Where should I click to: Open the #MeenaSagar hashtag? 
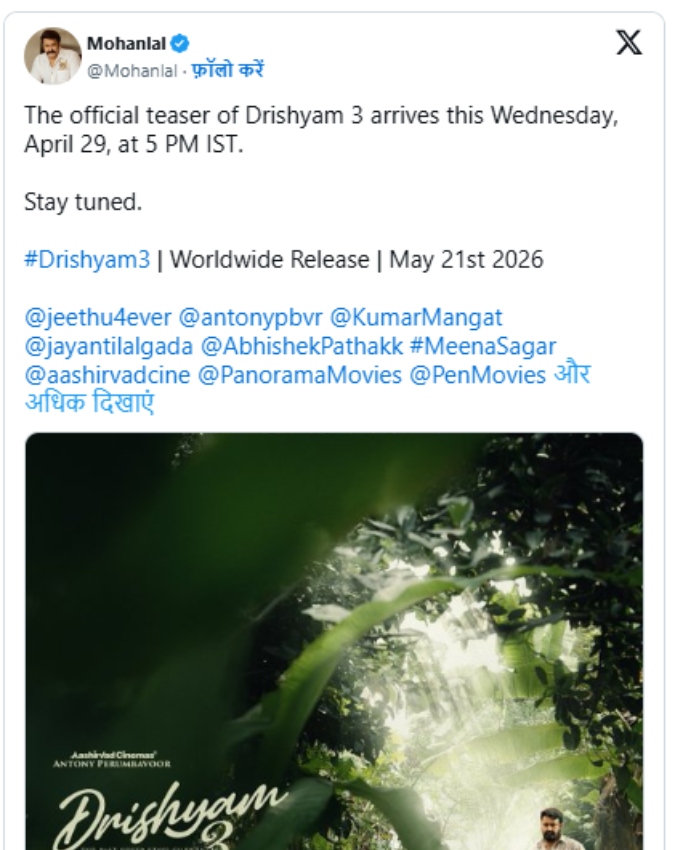482,347
